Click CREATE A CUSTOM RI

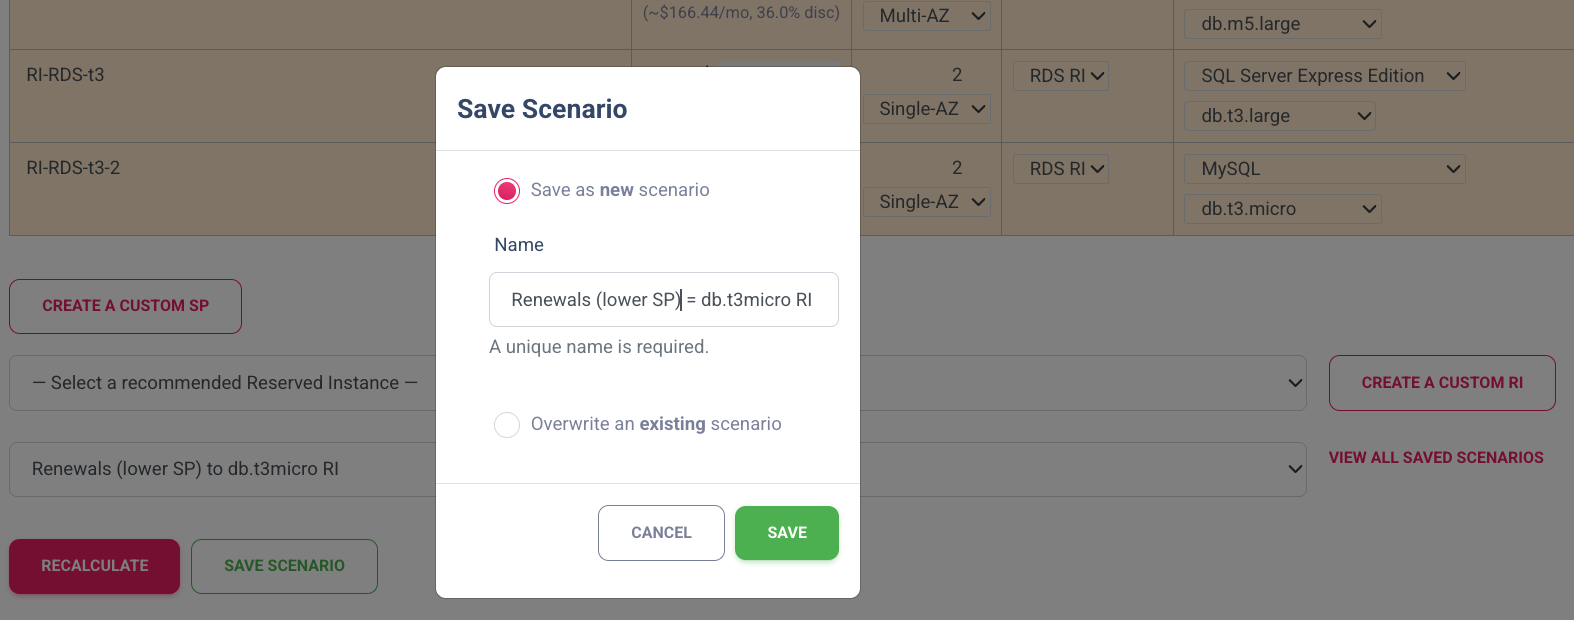click(x=1441, y=382)
